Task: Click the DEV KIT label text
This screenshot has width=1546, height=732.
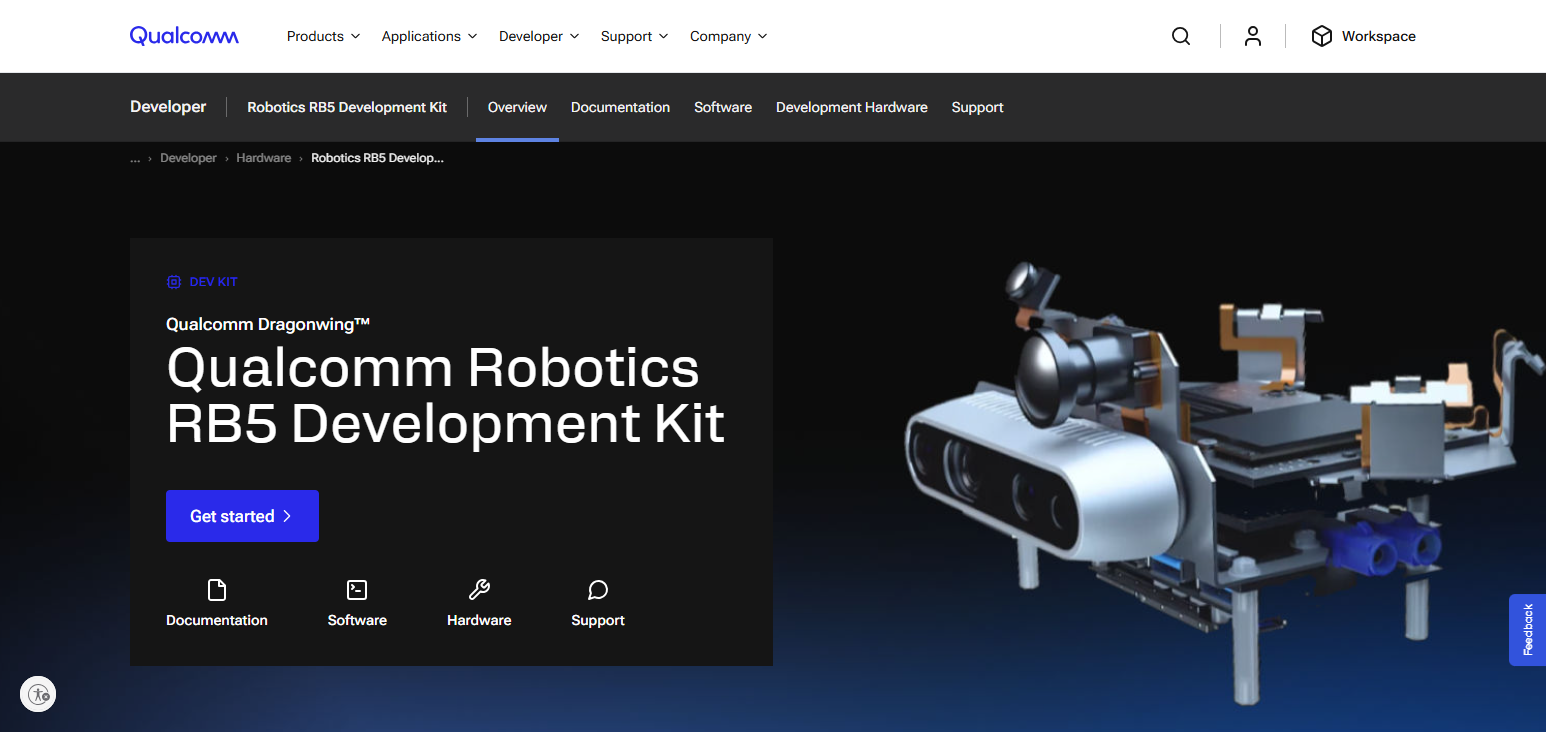Action: click(x=214, y=282)
